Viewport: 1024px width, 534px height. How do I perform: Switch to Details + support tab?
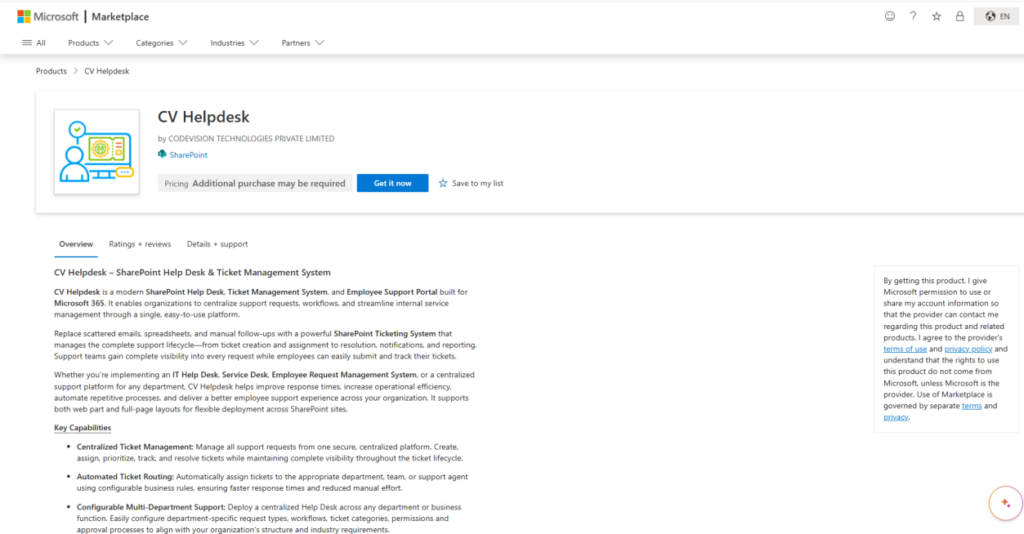tap(217, 244)
